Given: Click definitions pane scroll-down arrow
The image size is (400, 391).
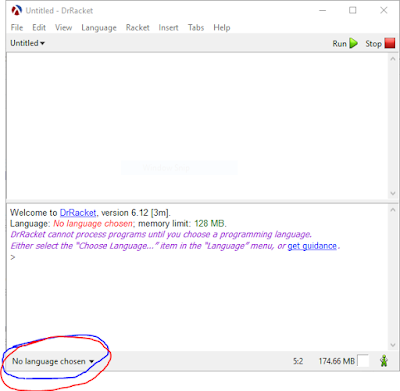Looking at the screenshot, I should [393, 194].
